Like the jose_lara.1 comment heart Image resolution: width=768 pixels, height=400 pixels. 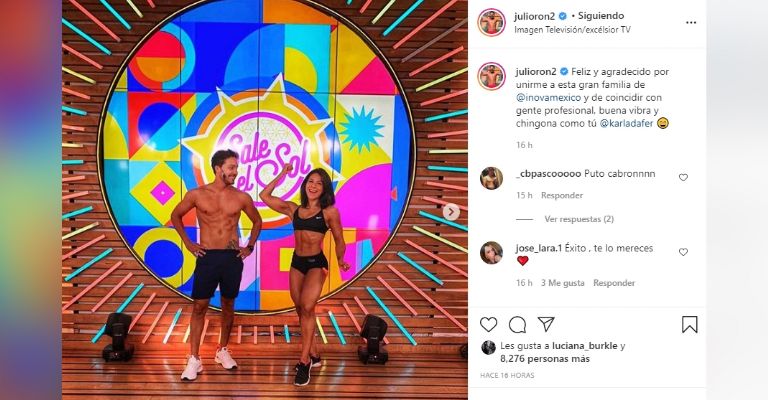(683, 252)
